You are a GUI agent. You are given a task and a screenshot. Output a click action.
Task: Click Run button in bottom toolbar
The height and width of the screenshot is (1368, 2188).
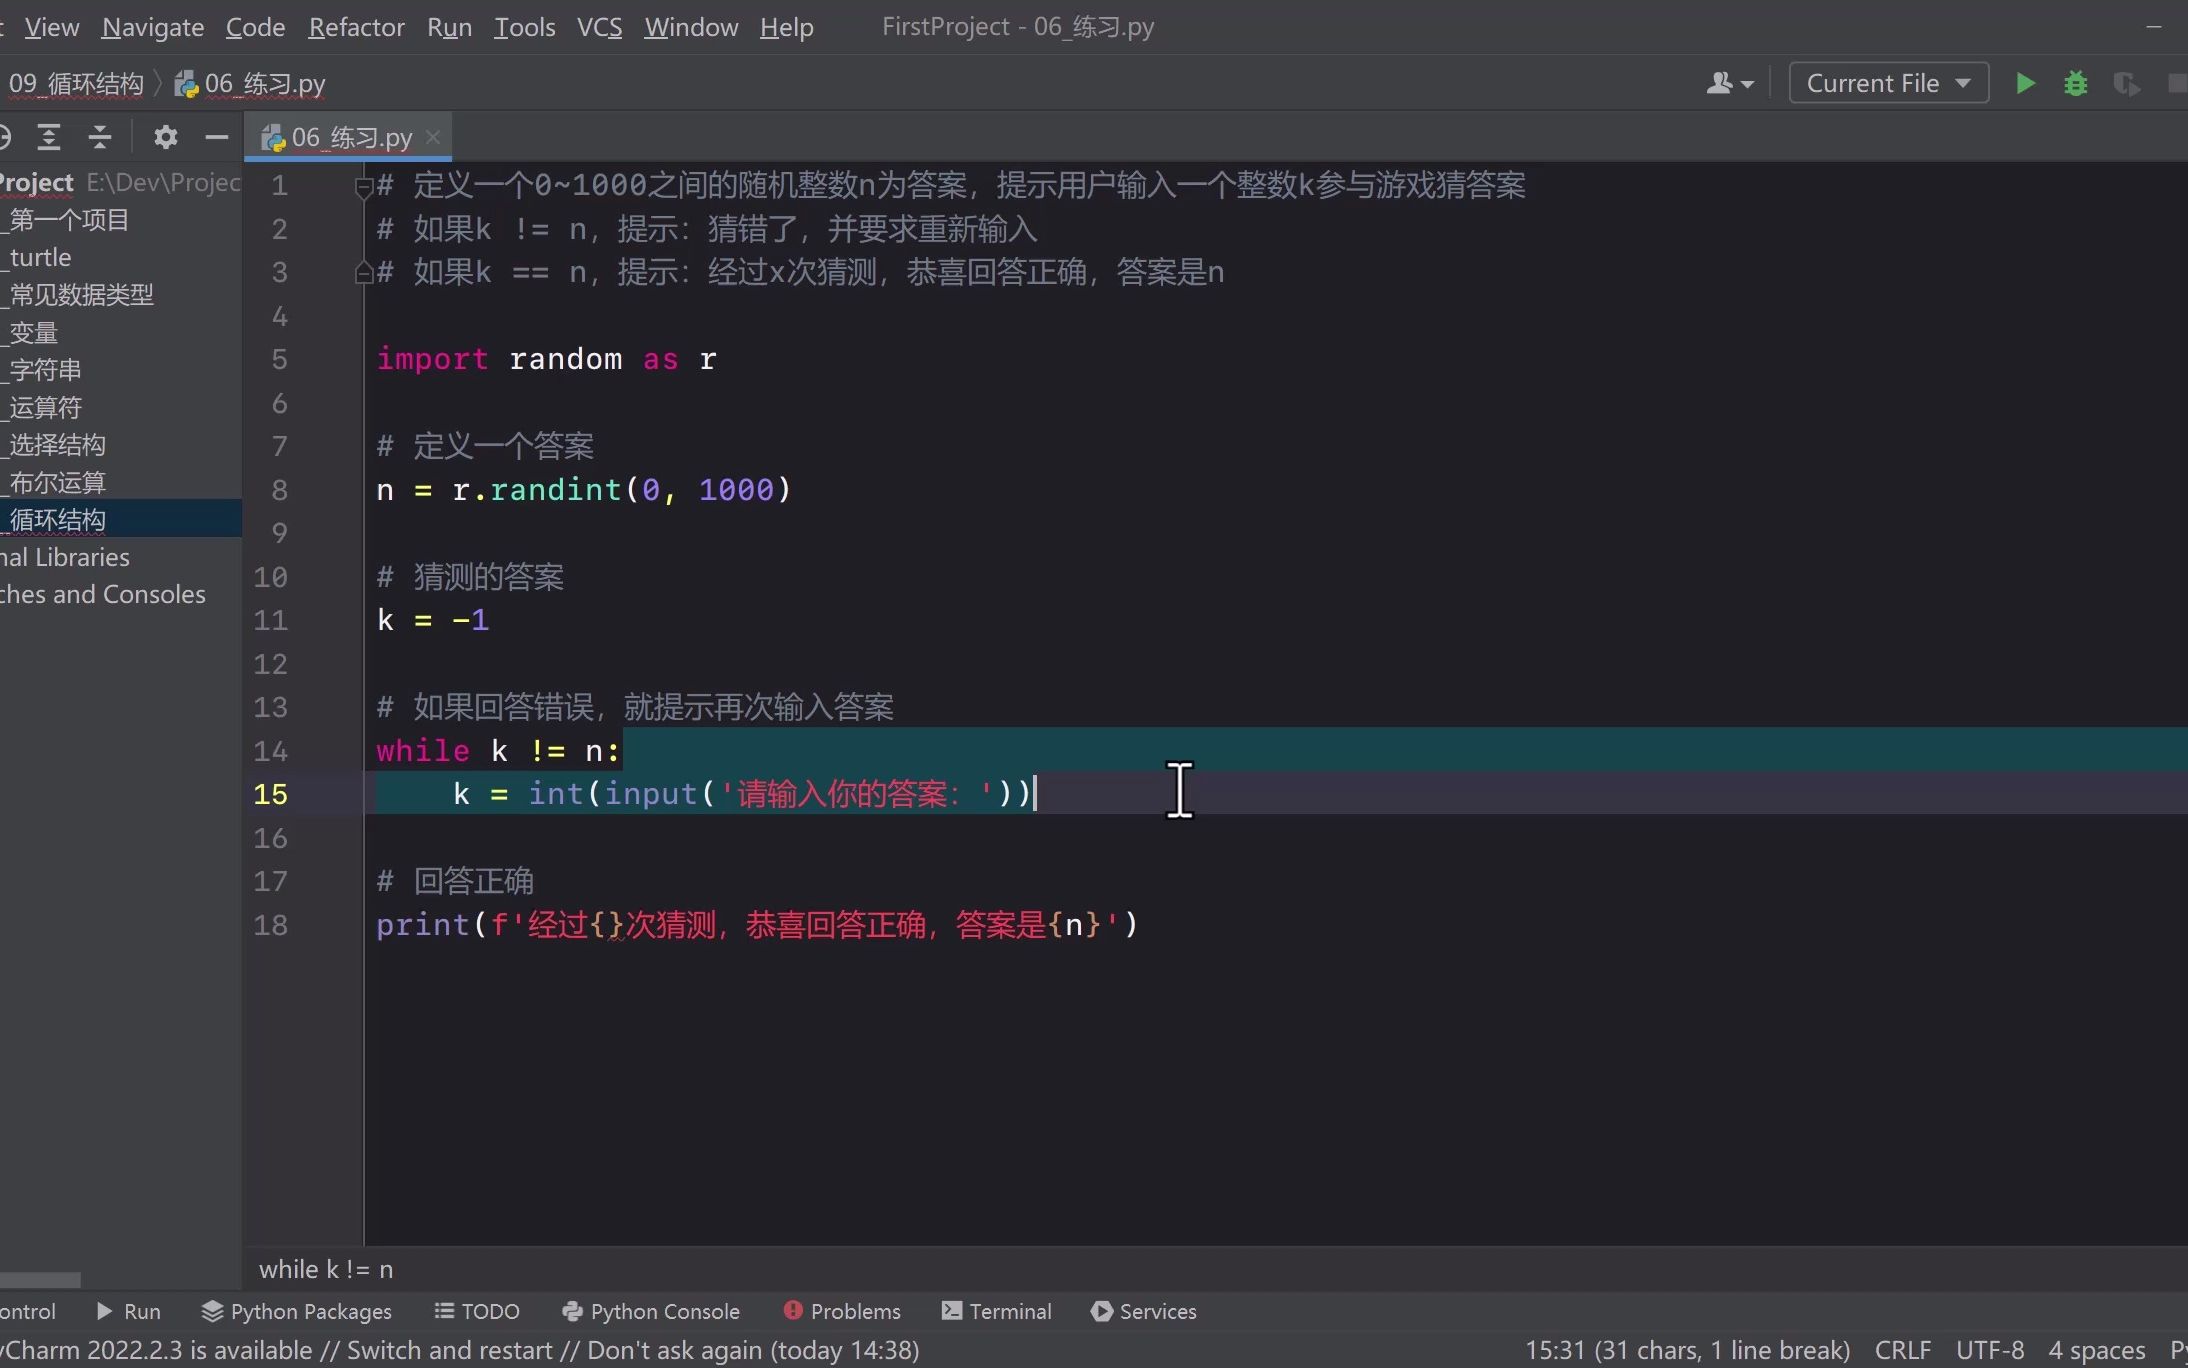click(129, 1310)
